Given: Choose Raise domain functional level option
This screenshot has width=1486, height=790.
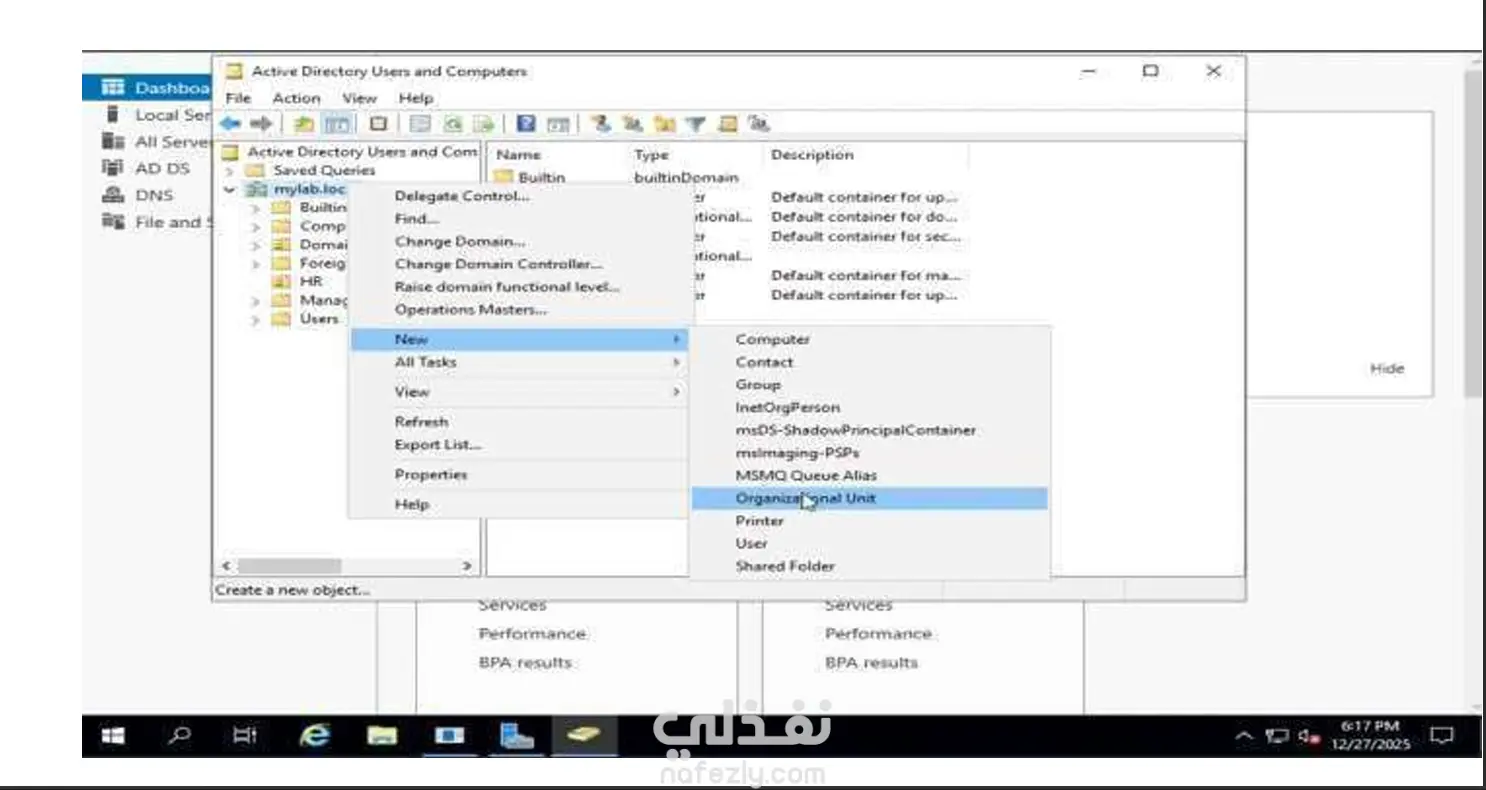Looking at the screenshot, I should (x=519, y=287).
